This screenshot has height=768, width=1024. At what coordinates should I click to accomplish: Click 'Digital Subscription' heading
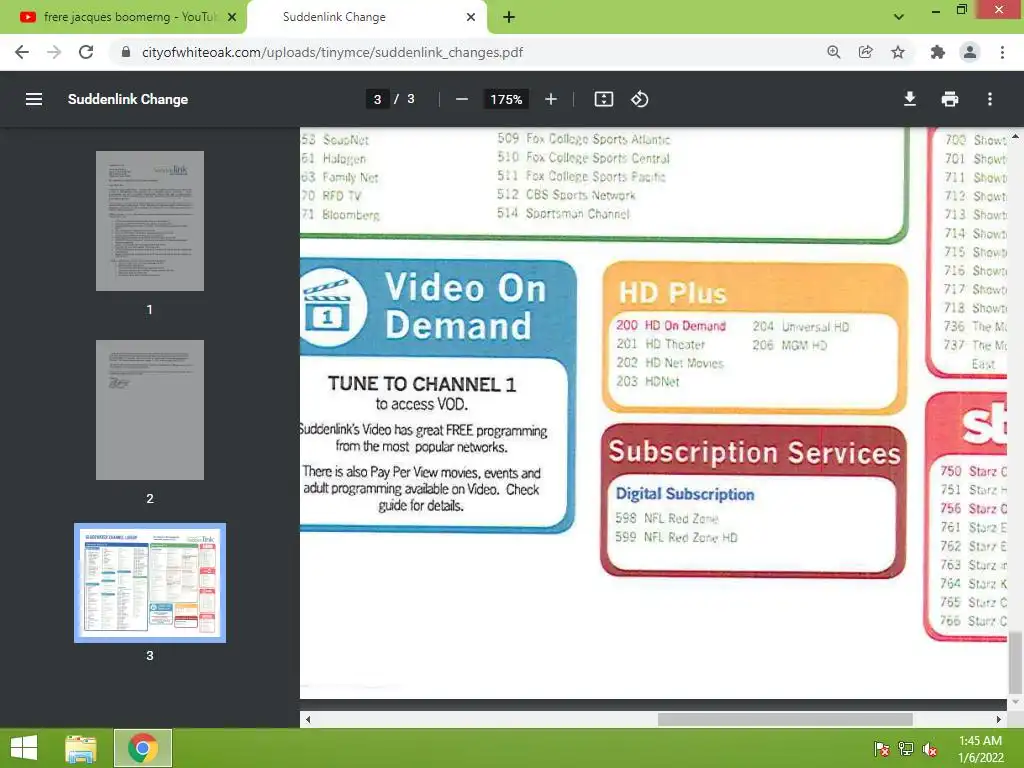[x=684, y=494]
